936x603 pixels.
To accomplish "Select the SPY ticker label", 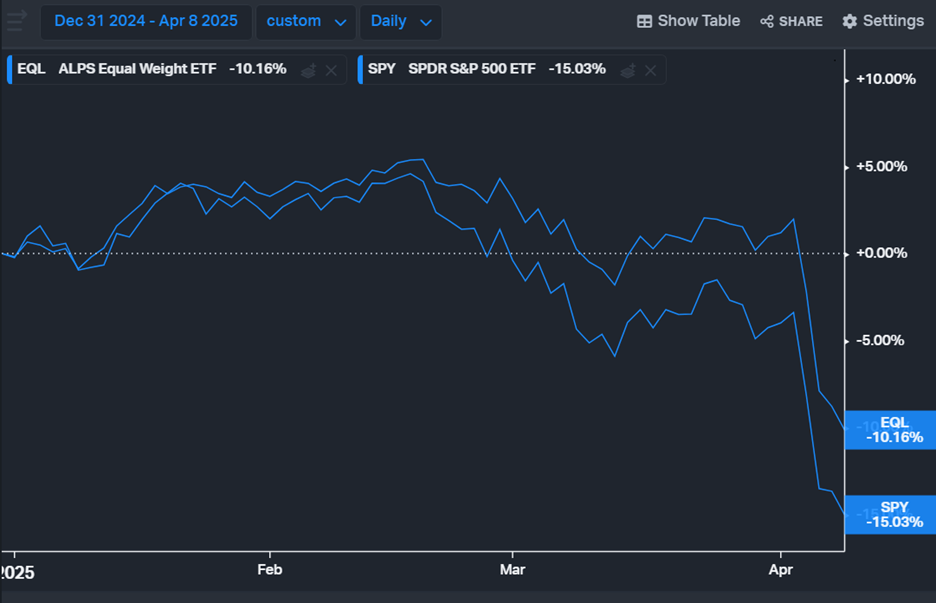I will tap(381, 69).
